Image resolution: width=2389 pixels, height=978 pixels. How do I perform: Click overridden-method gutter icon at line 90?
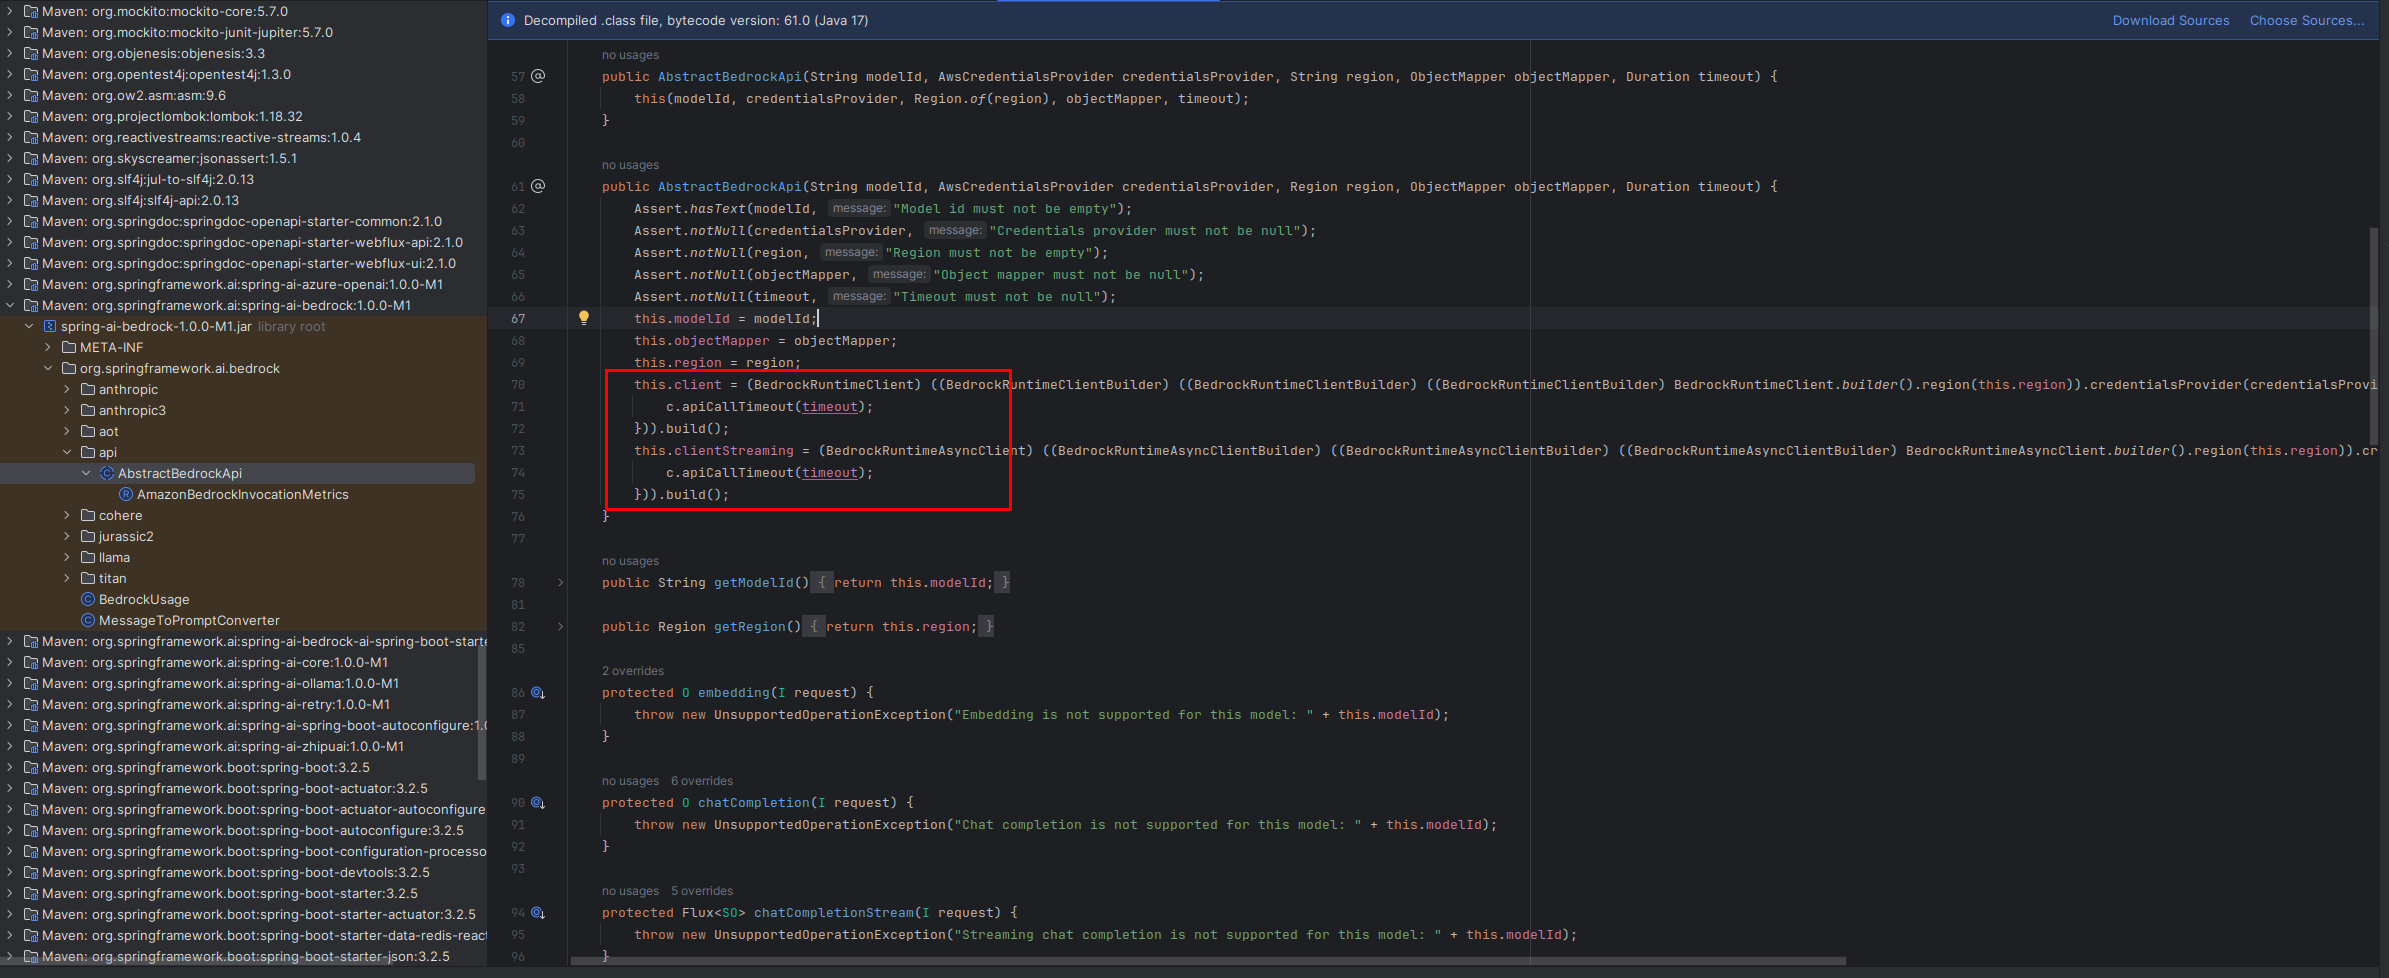coord(538,802)
